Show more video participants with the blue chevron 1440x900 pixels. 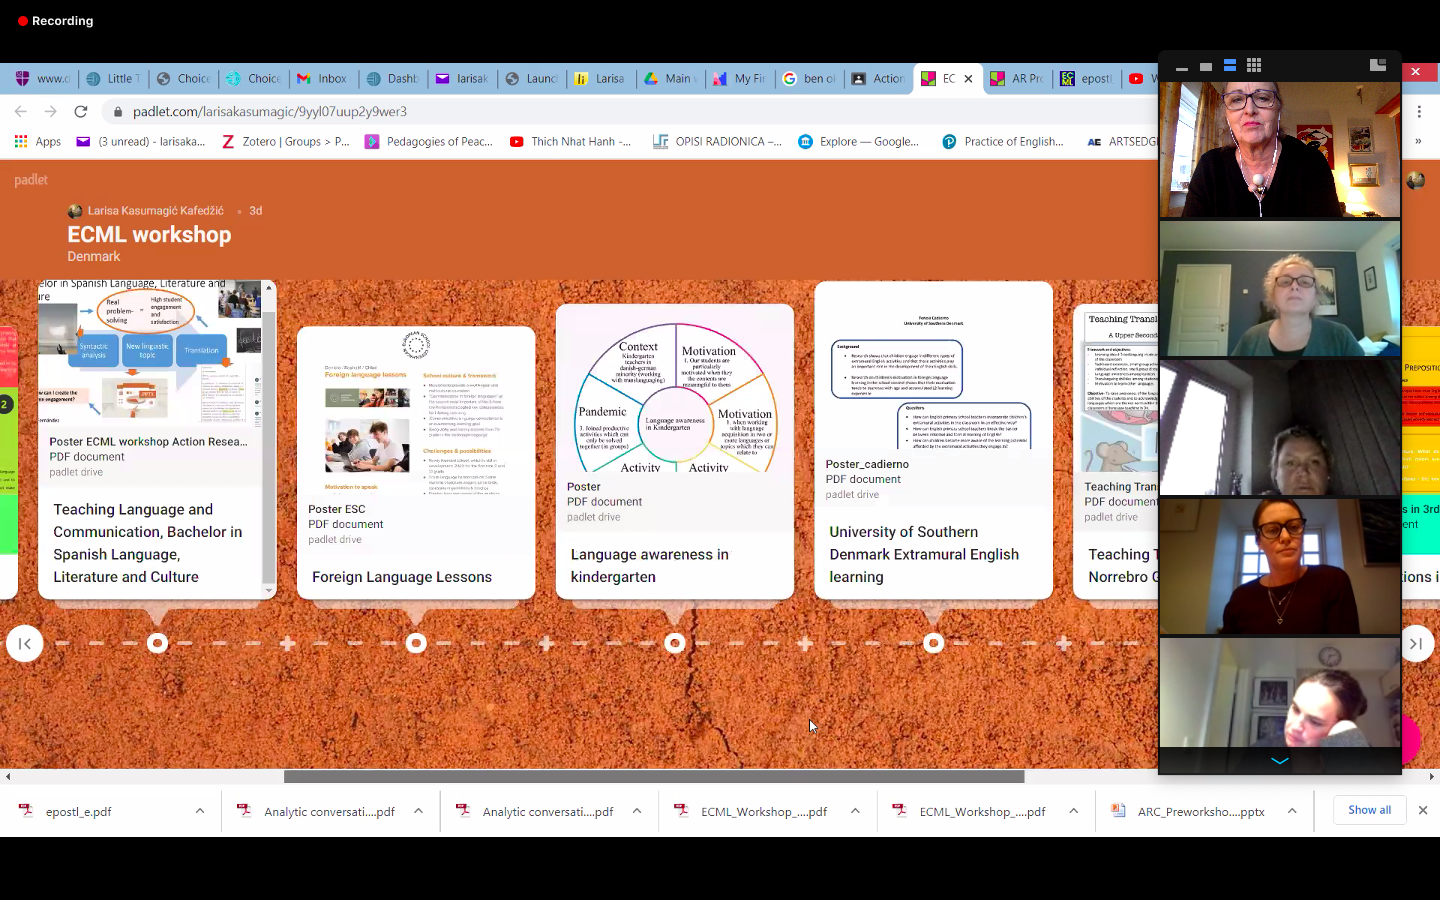[x=1280, y=761]
